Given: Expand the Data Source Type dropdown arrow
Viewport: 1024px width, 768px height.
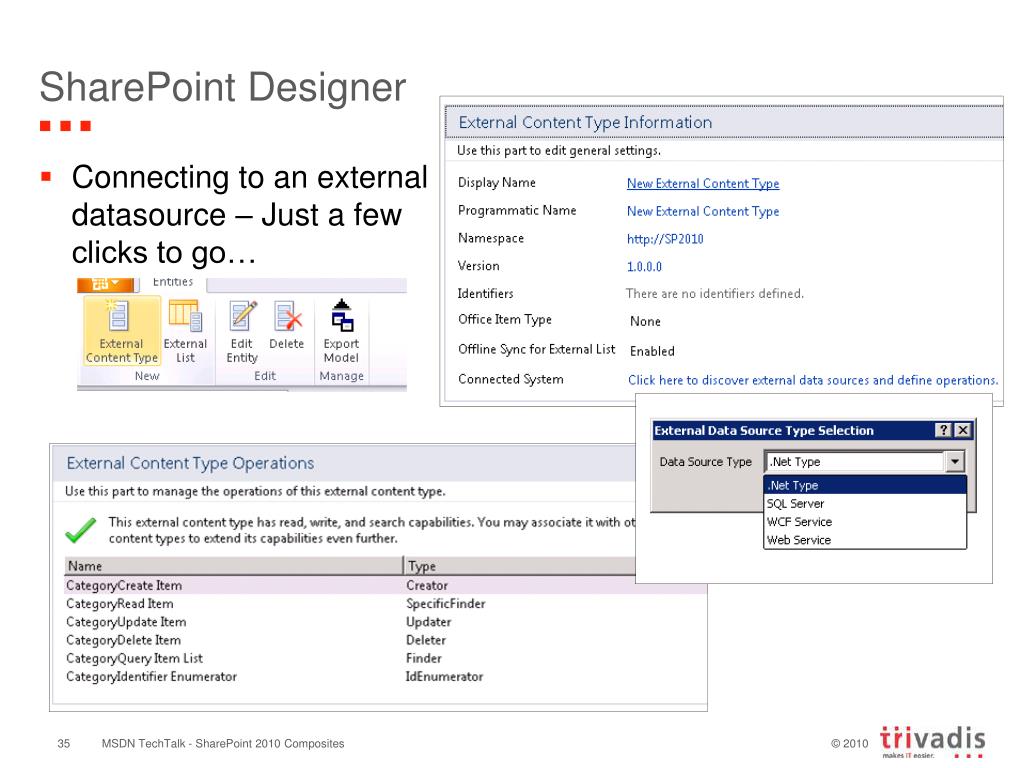Looking at the screenshot, I should (955, 462).
